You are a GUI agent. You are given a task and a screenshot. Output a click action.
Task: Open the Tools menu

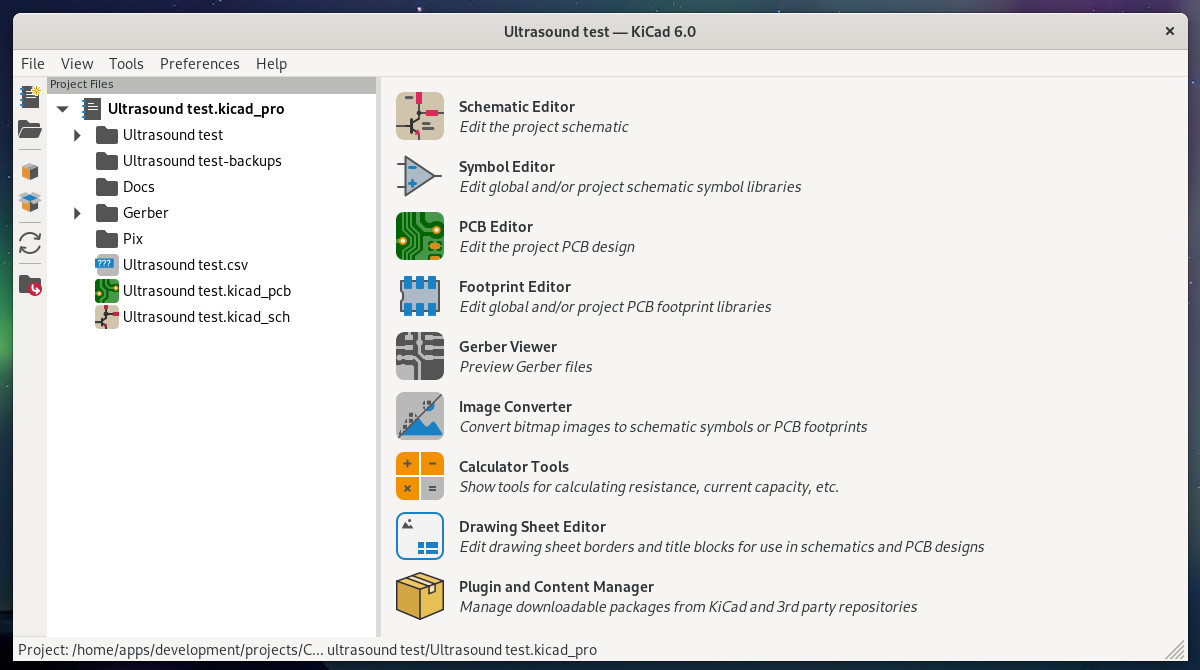(126, 63)
